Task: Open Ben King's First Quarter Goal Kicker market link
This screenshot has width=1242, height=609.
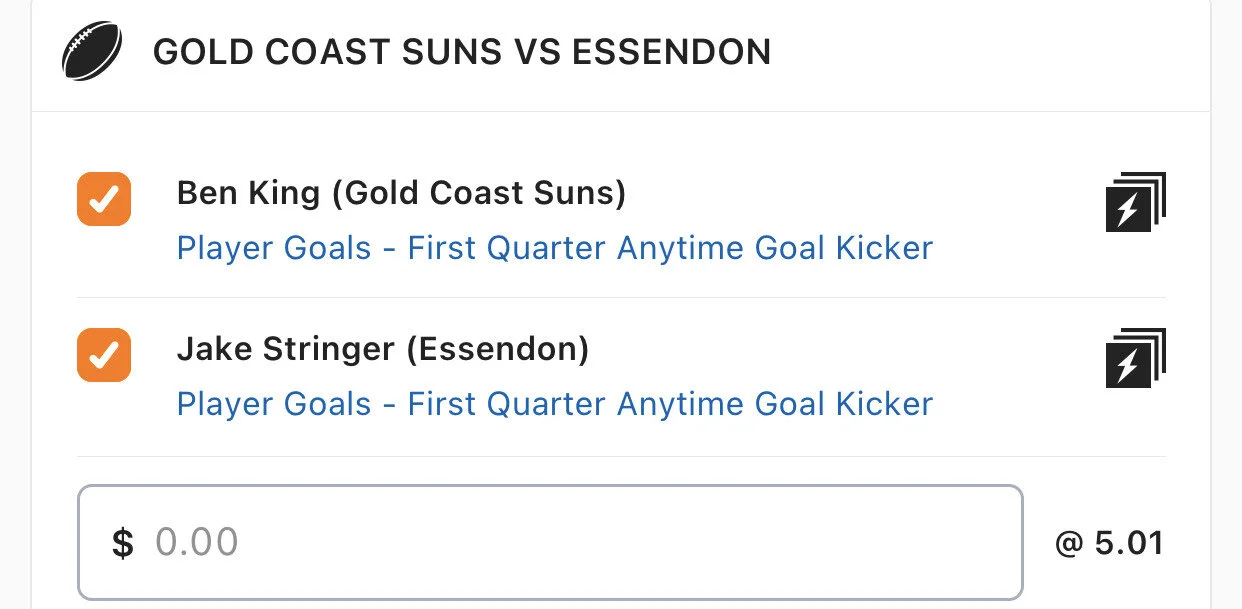Action: (554, 248)
